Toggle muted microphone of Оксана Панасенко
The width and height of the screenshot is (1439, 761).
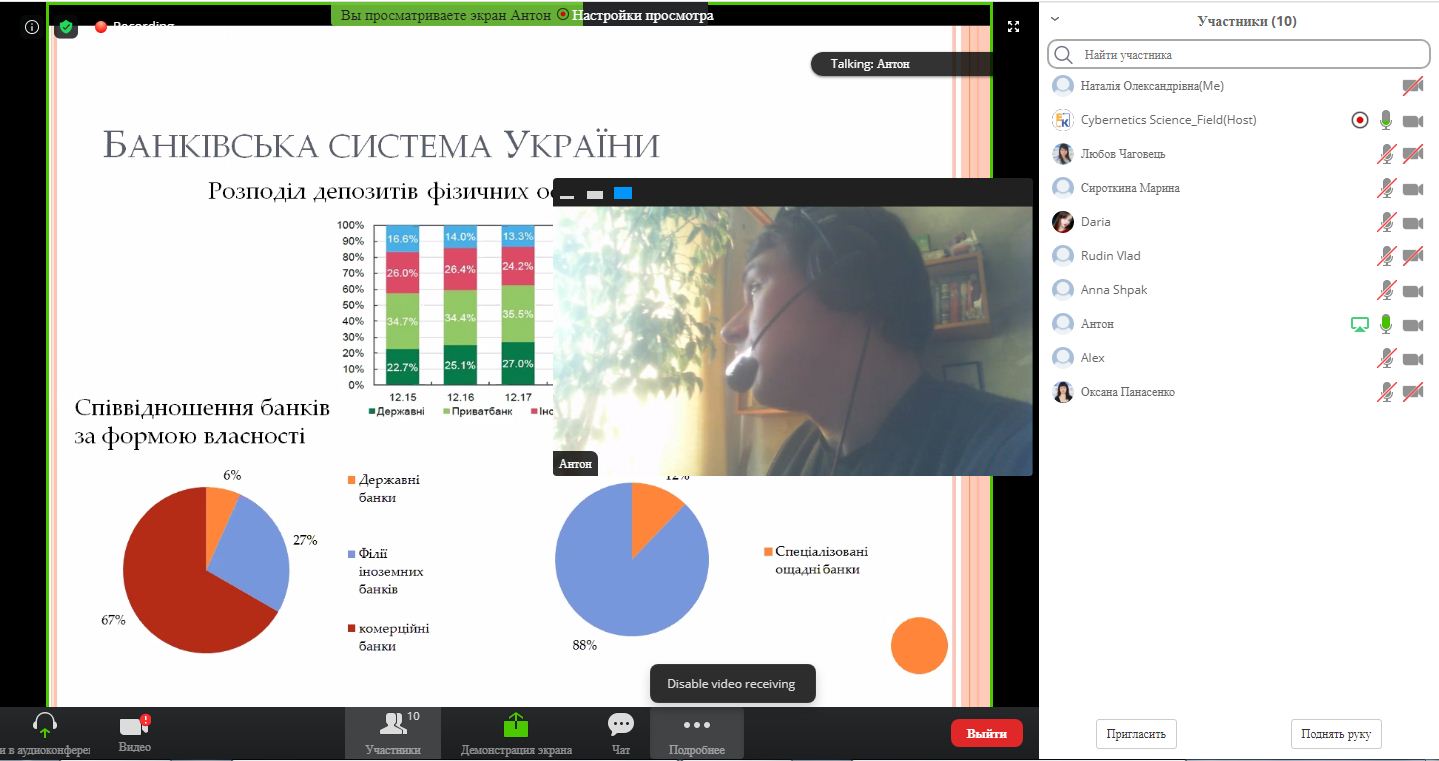point(1386,392)
